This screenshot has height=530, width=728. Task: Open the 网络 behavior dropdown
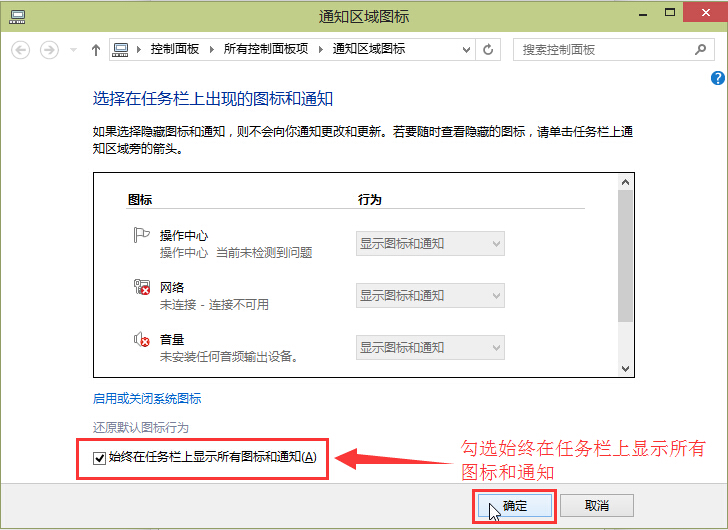(430, 295)
